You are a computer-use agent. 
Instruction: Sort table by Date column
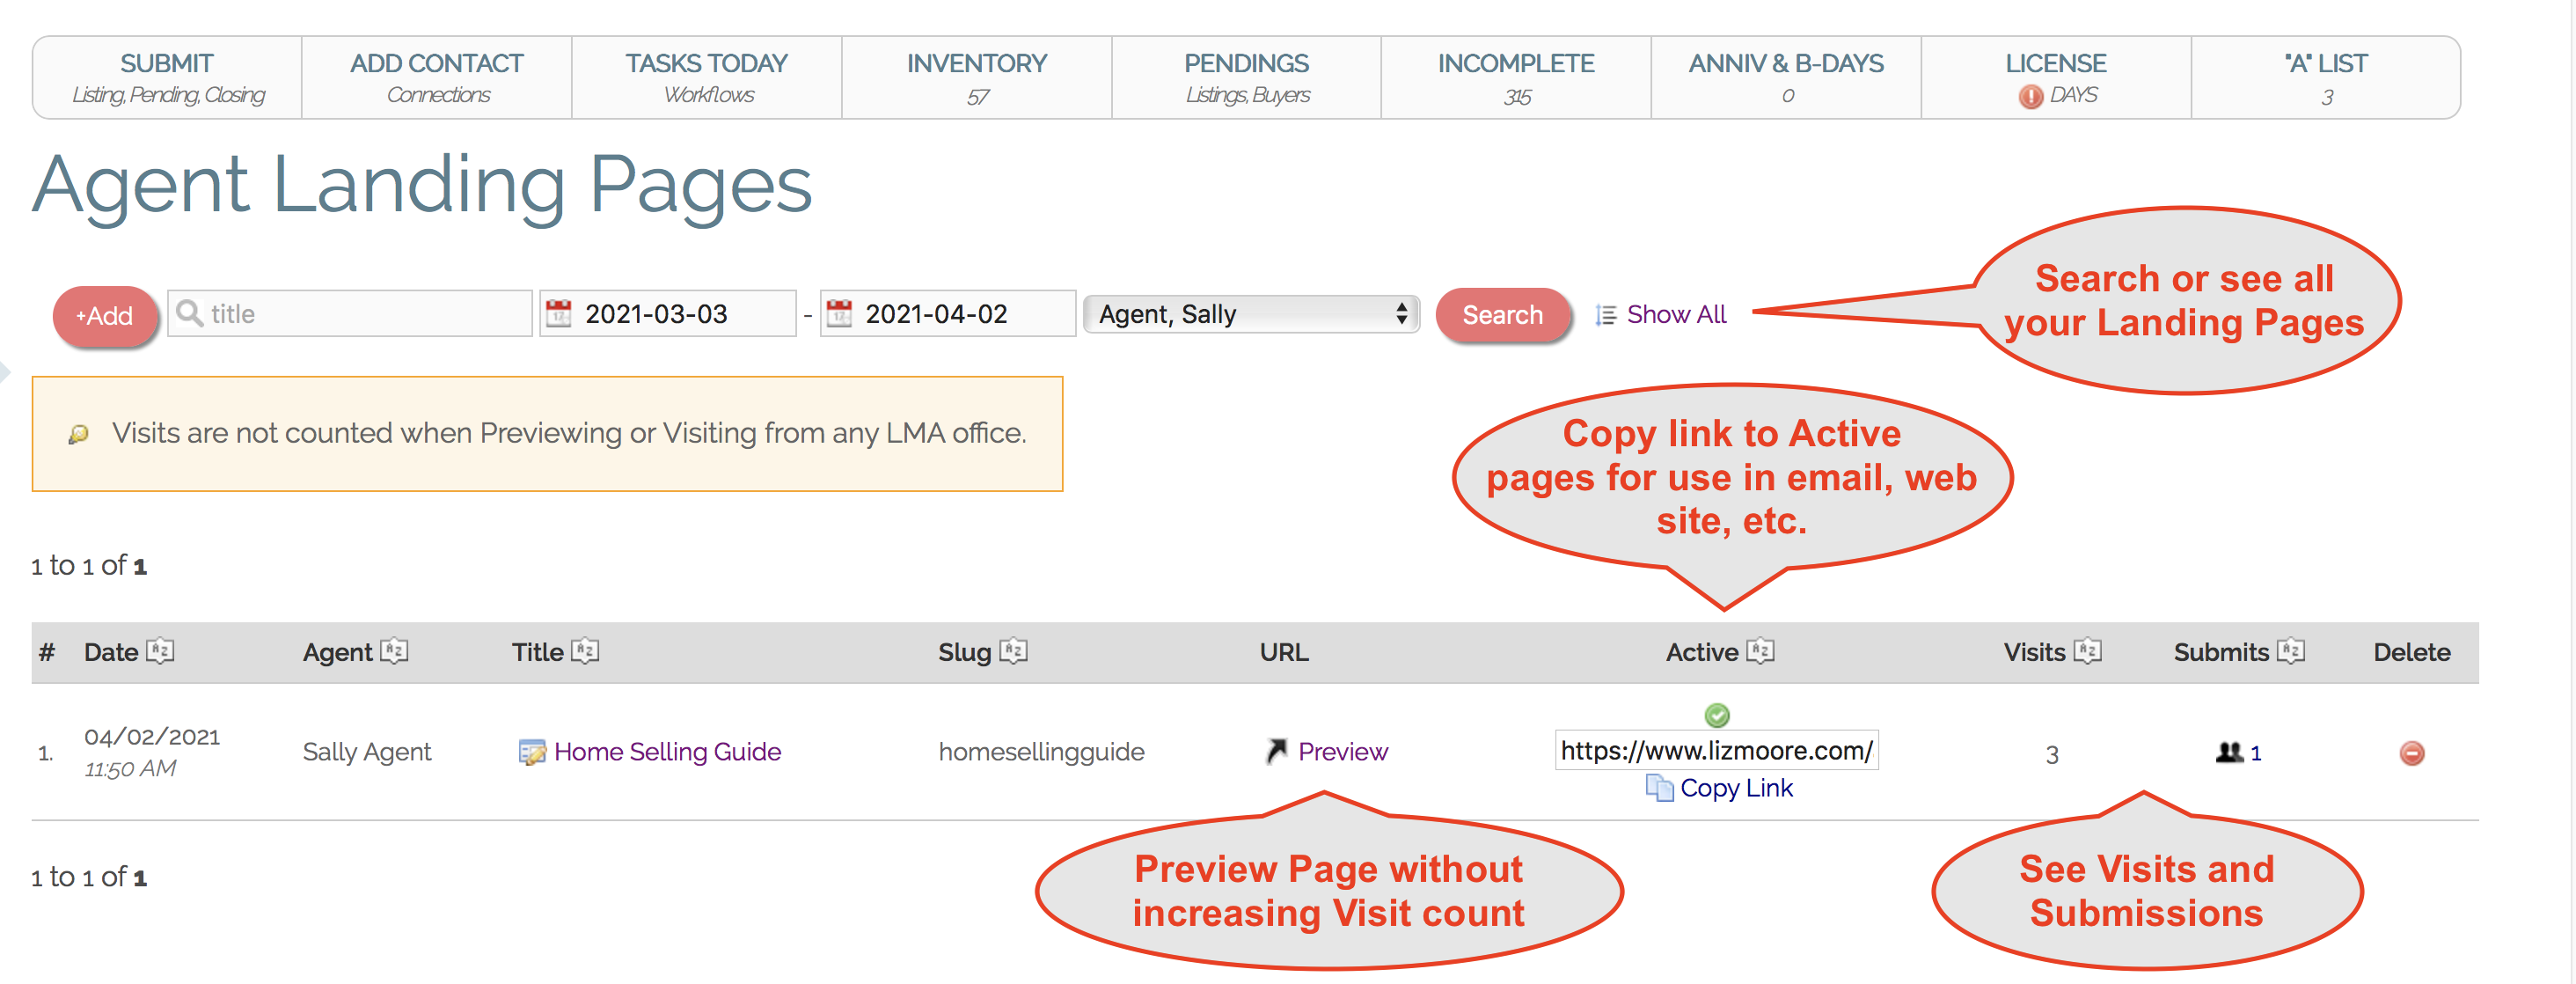click(x=161, y=651)
